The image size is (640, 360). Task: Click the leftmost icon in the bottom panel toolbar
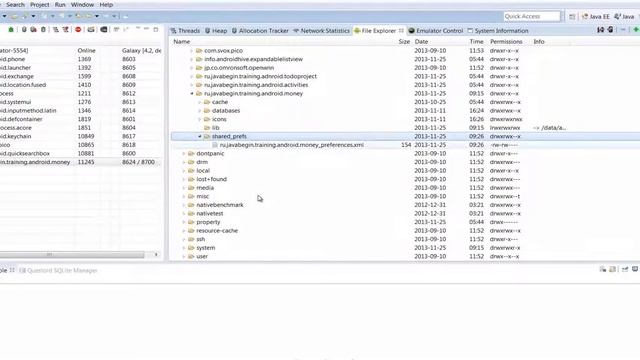click(x=603, y=269)
